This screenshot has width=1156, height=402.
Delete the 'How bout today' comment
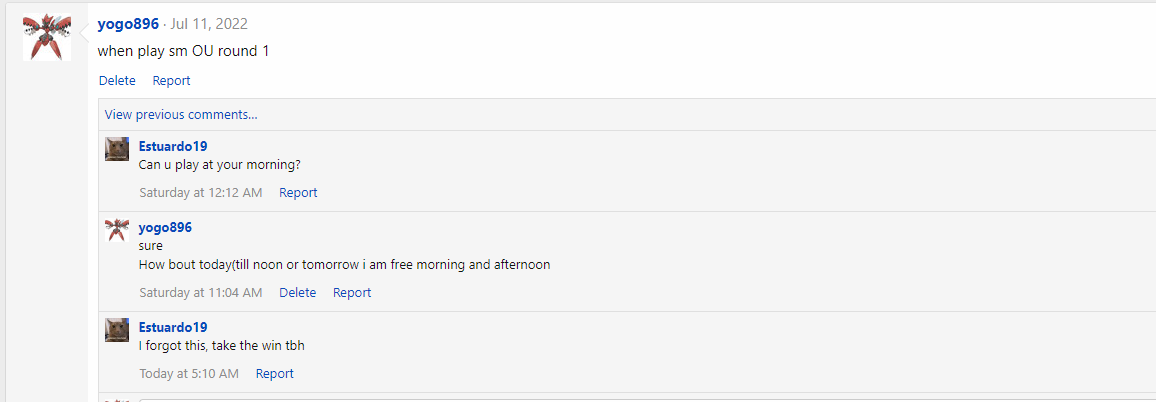click(x=297, y=293)
